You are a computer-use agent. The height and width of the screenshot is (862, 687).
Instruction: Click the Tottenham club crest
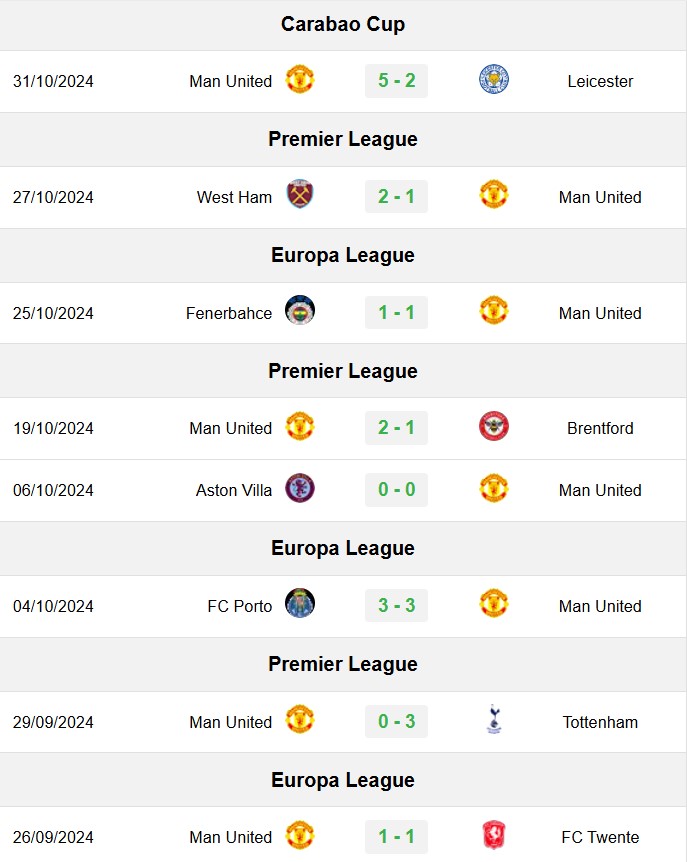(494, 719)
